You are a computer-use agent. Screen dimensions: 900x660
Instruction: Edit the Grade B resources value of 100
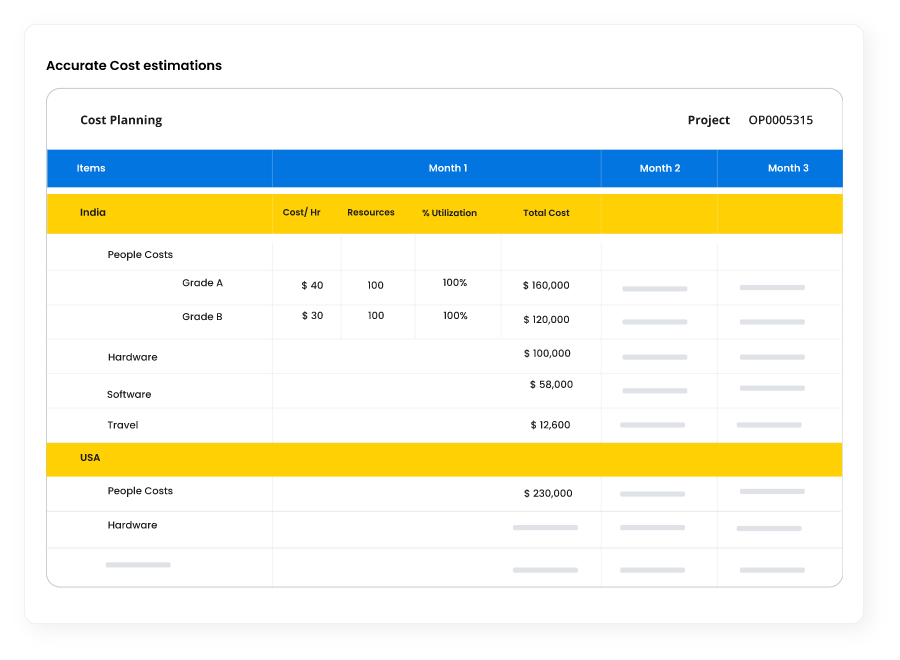pos(375,316)
